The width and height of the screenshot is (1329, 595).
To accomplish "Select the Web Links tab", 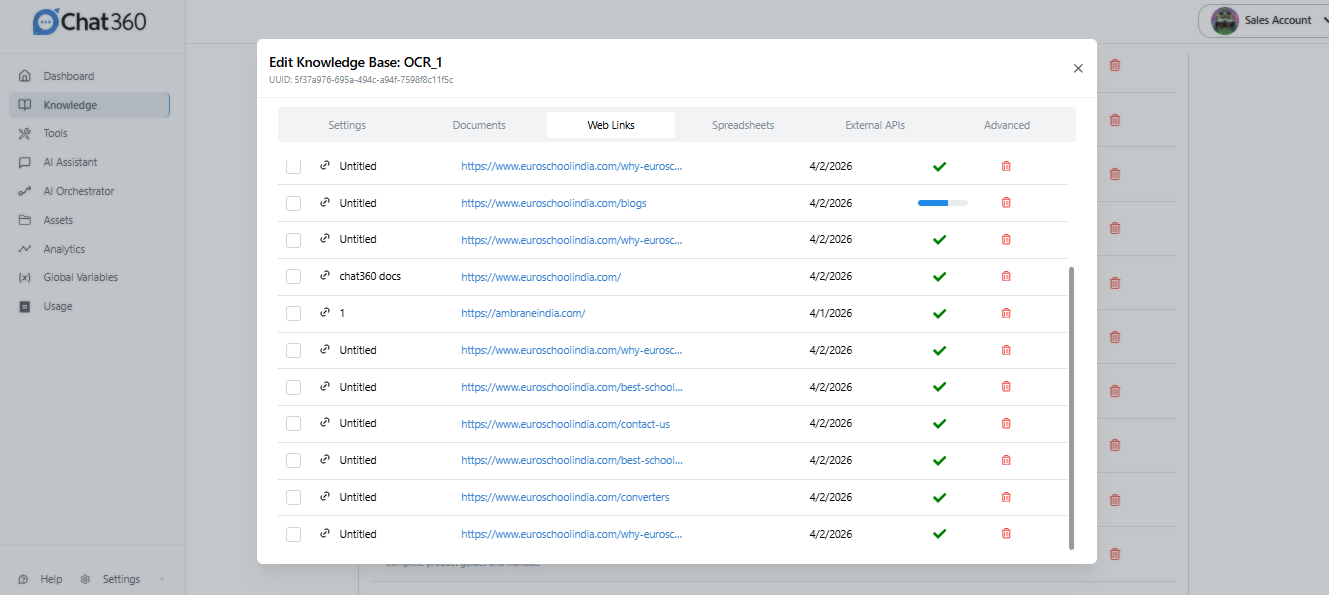I will pos(611,125).
